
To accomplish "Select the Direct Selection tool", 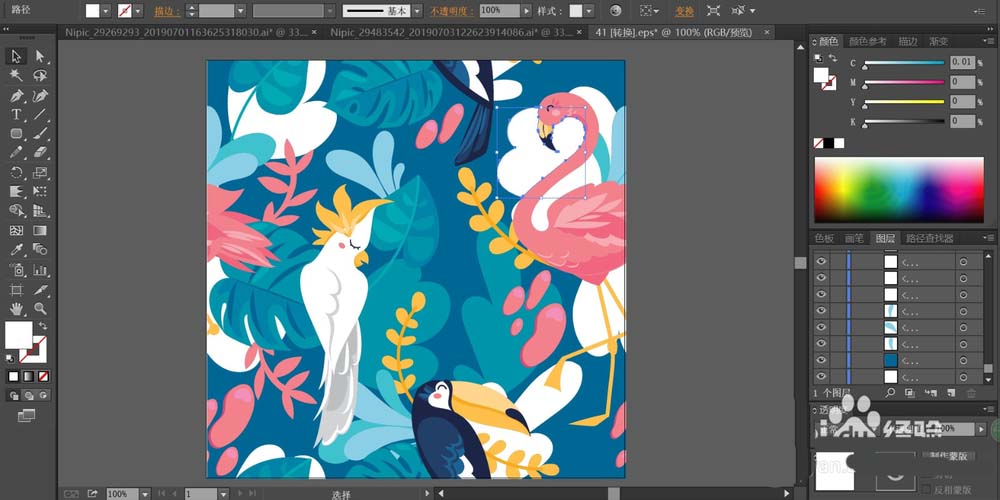I will (40, 56).
